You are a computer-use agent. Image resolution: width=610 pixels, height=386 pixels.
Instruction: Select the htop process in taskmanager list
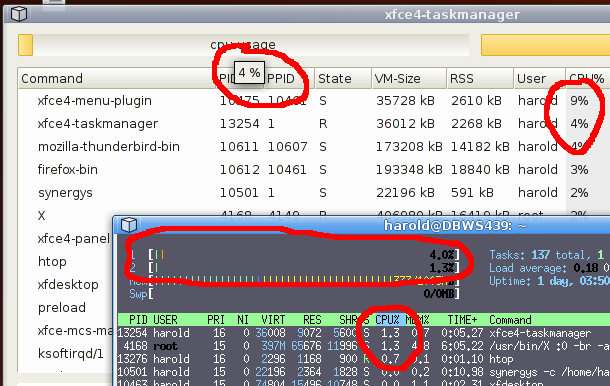52,261
